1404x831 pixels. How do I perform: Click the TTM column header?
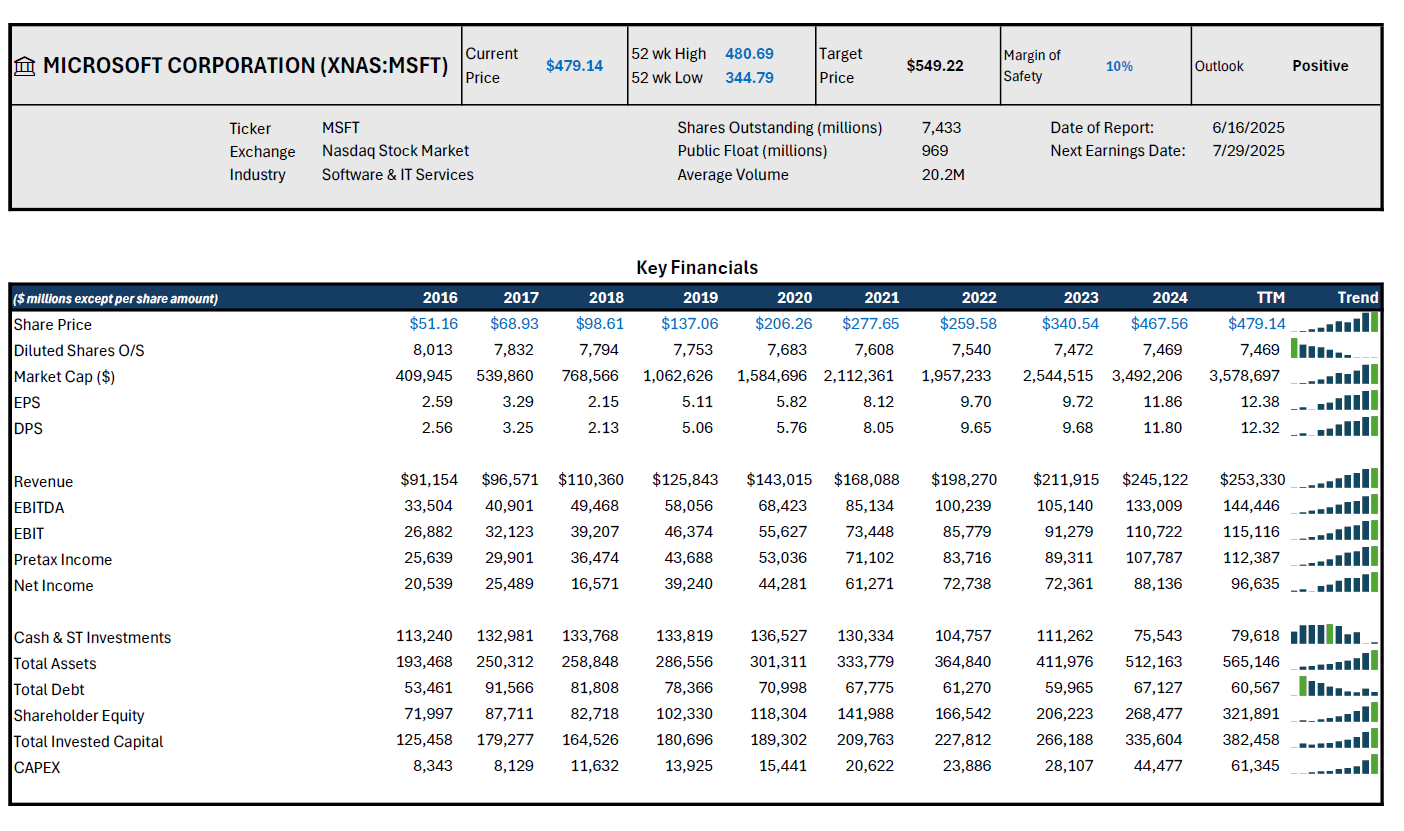(x=1270, y=298)
